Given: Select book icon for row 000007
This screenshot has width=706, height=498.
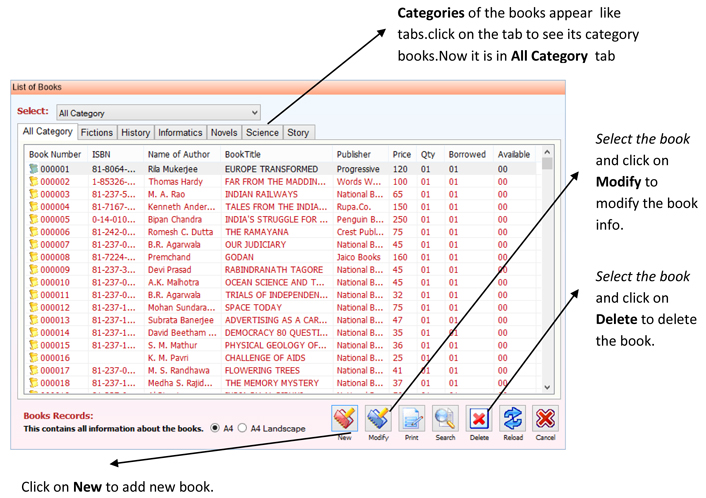Looking at the screenshot, I should 33,244.
